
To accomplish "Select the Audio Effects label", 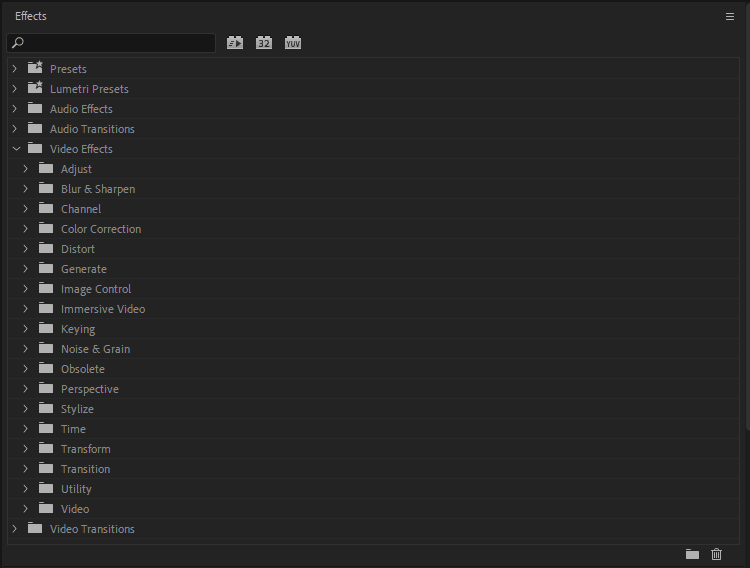I will point(81,109).
